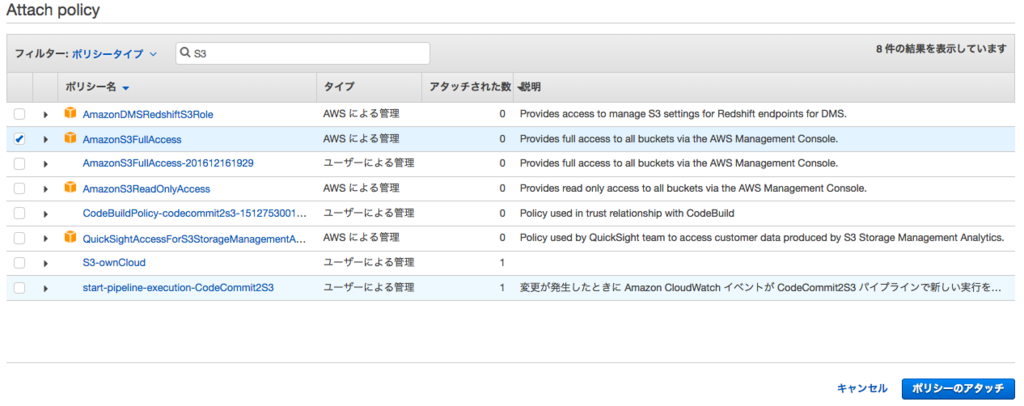Click the キャンセル link
Image resolution: width=1024 pixels, height=406 pixels.
[x=862, y=388]
